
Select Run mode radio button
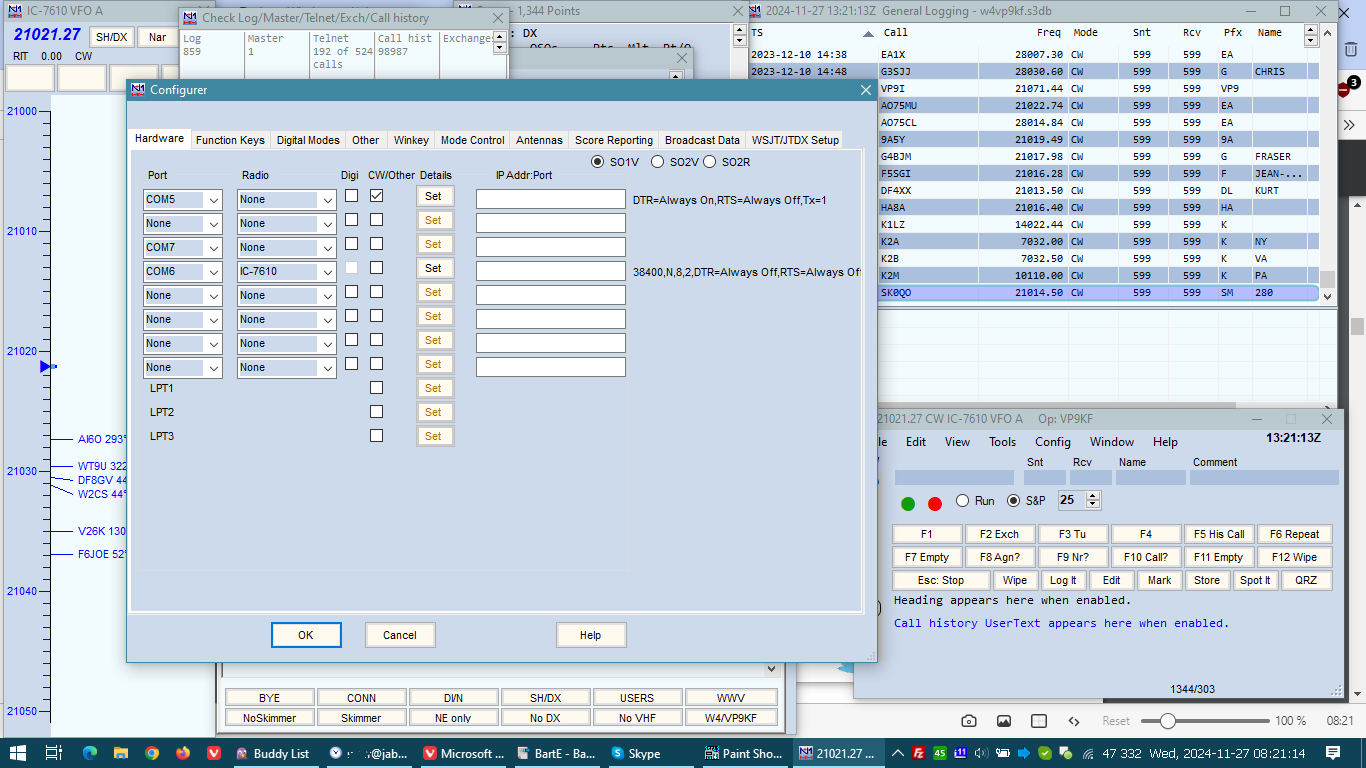[963, 501]
